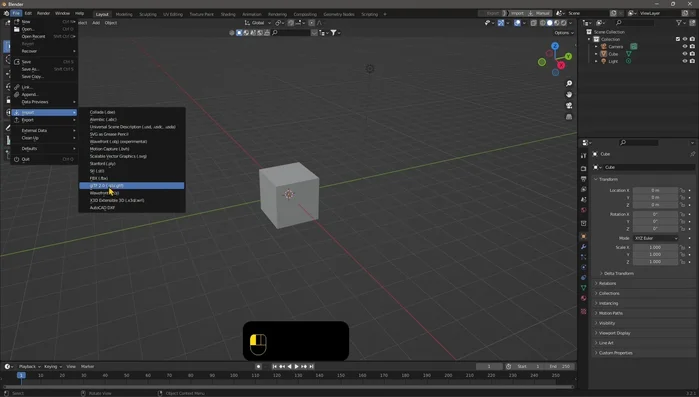
Task: Open the Modifier properties wrench icon
Action: point(584,246)
